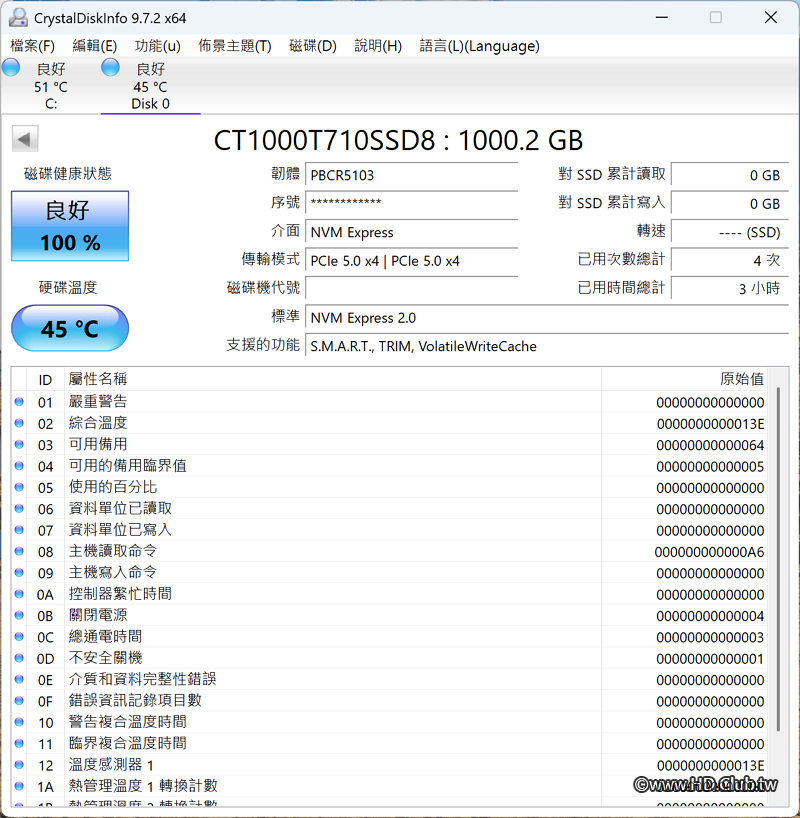
Task: Open the 語言(L)(Language) menu
Action: 479,46
